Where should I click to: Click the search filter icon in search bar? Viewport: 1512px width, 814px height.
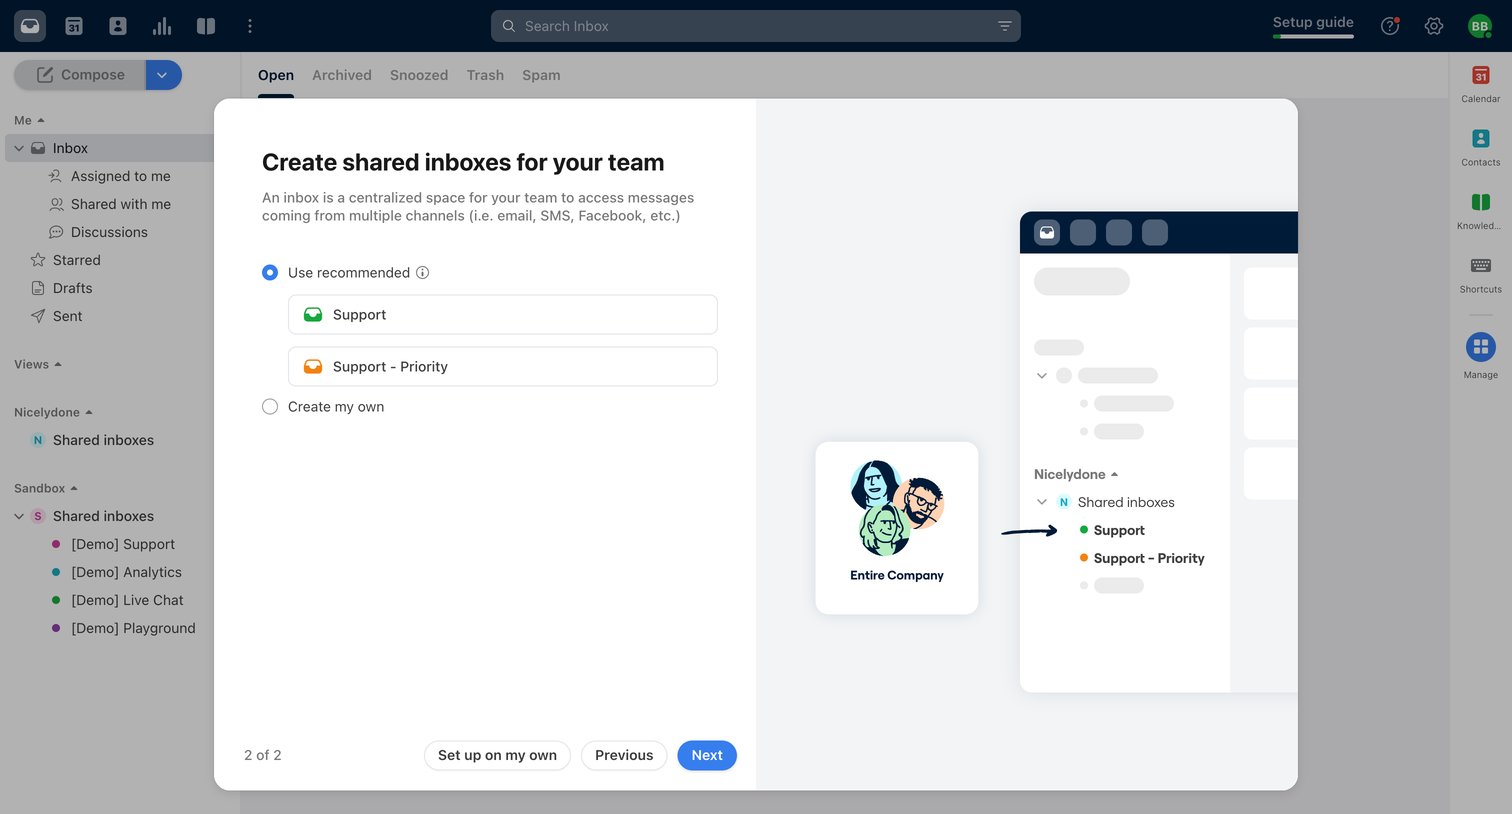click(1005, 26)
